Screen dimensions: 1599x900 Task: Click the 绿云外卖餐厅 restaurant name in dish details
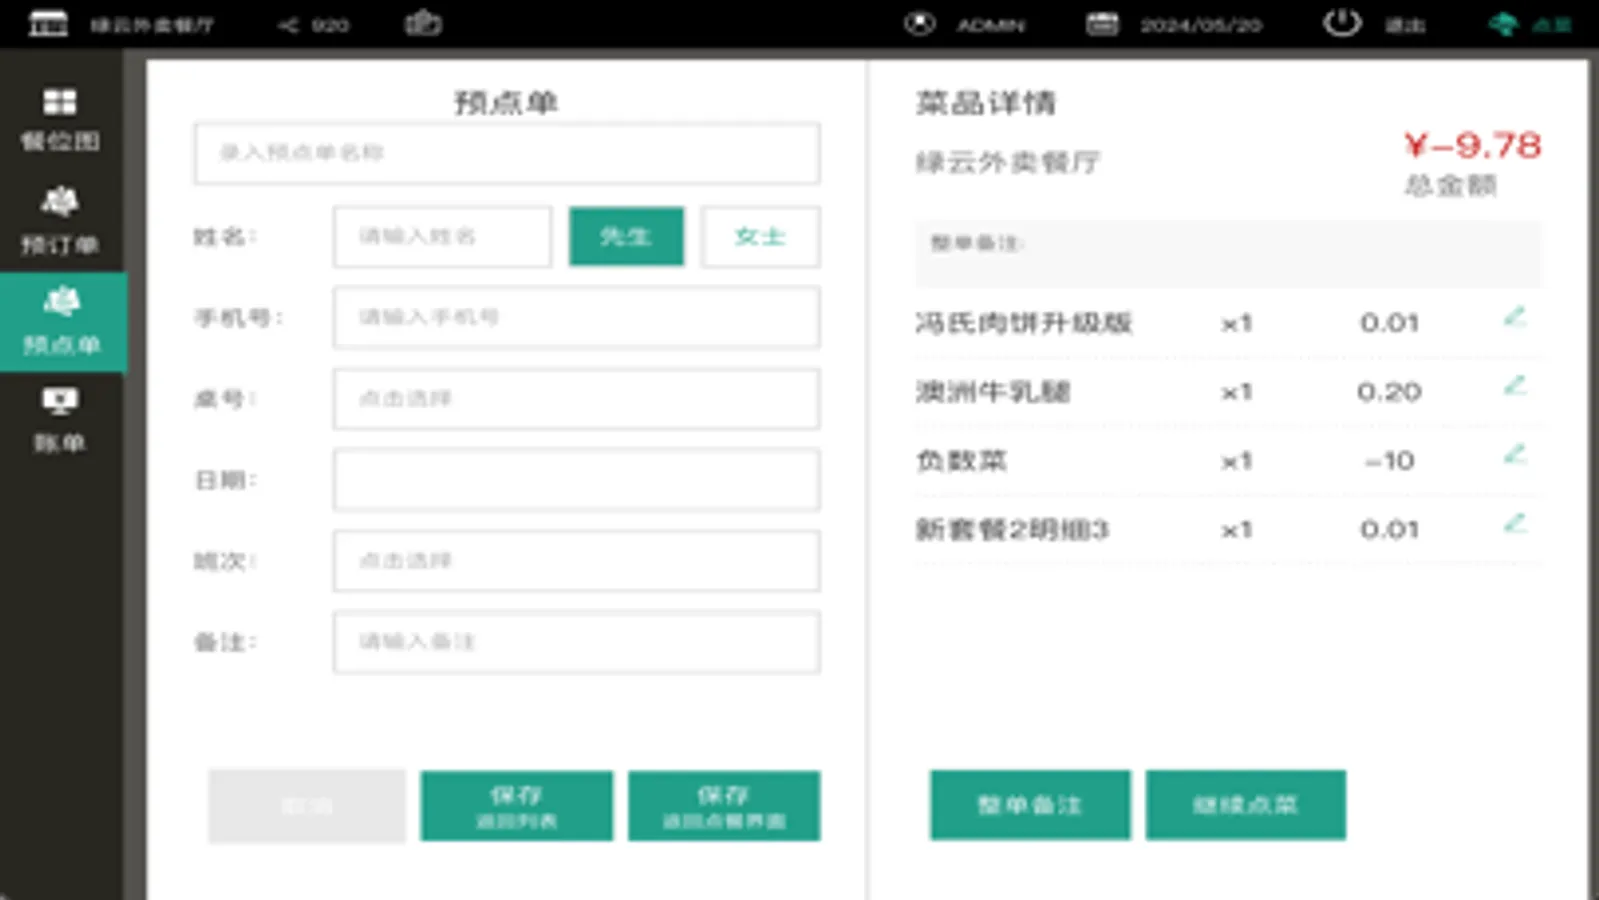[1008, 162]
